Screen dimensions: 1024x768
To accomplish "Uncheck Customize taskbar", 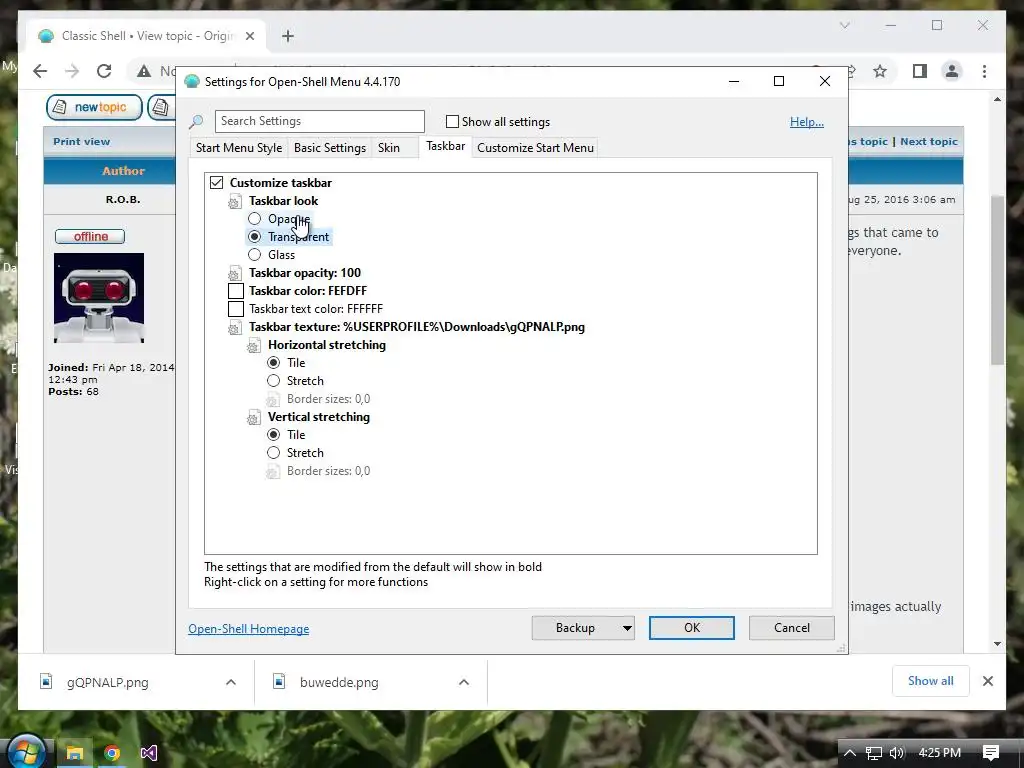I will click(216, 183).
